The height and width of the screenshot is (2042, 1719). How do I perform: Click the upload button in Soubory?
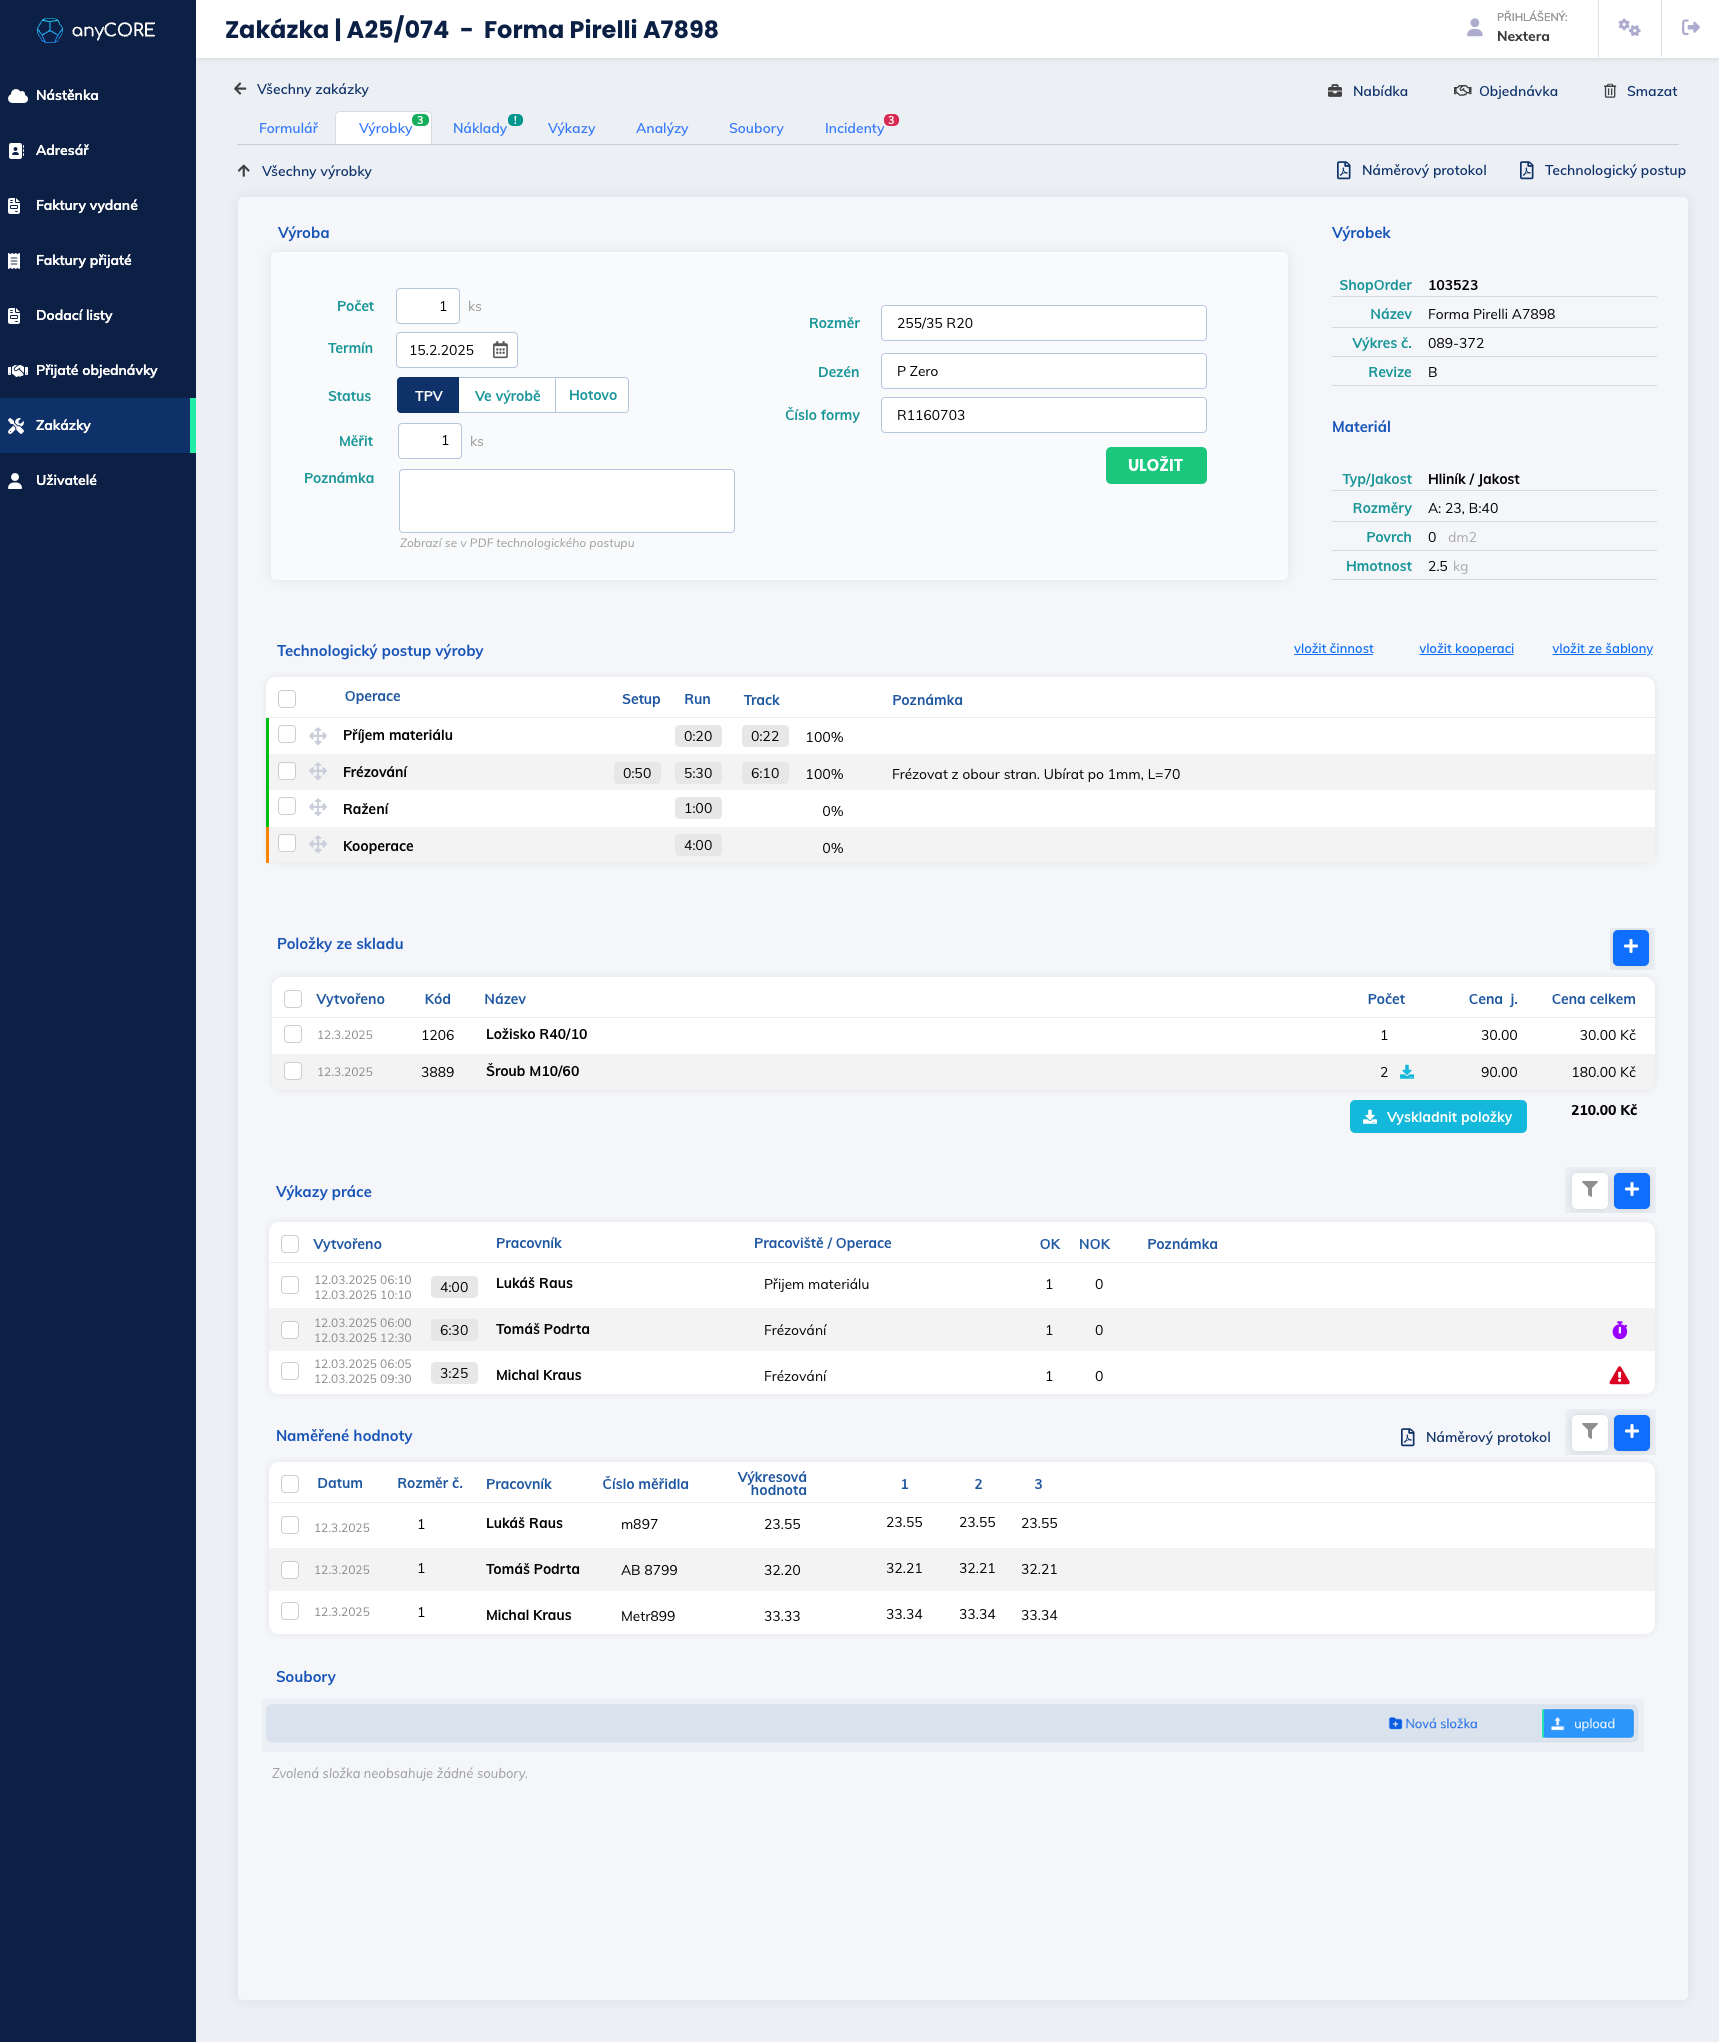coord(1588,1724)
